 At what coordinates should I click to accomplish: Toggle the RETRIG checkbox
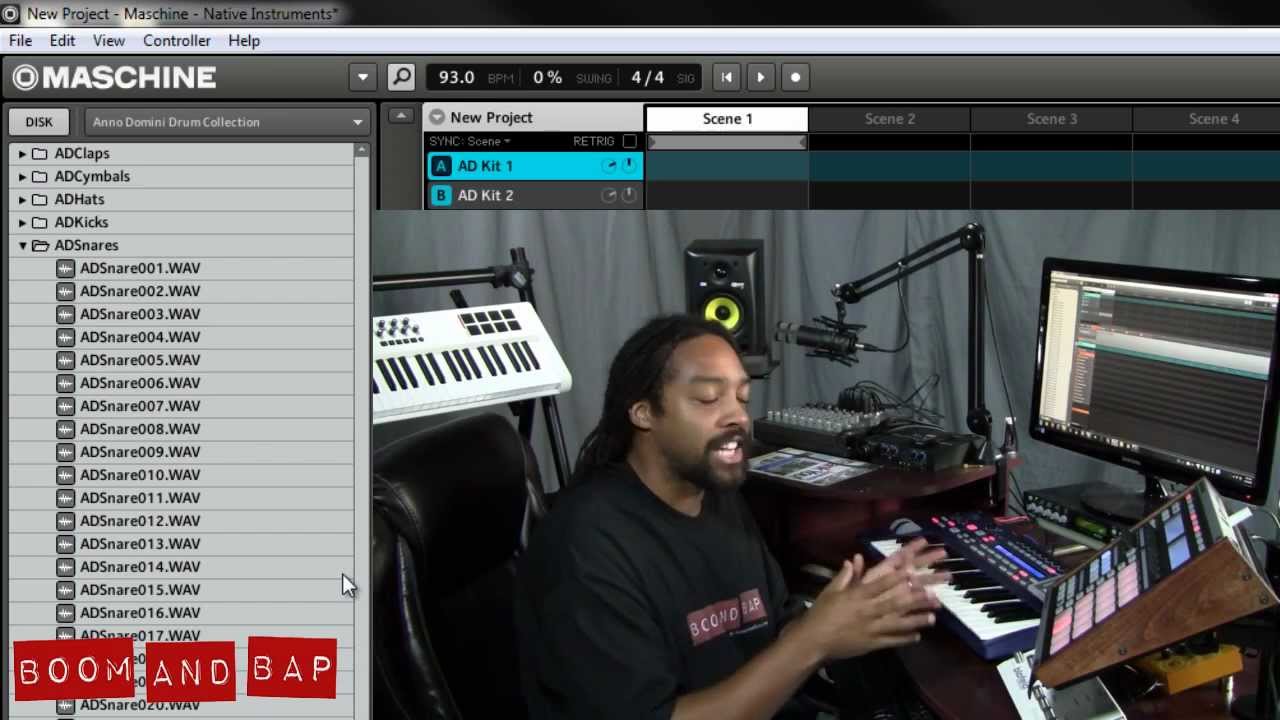pos(629,141)
